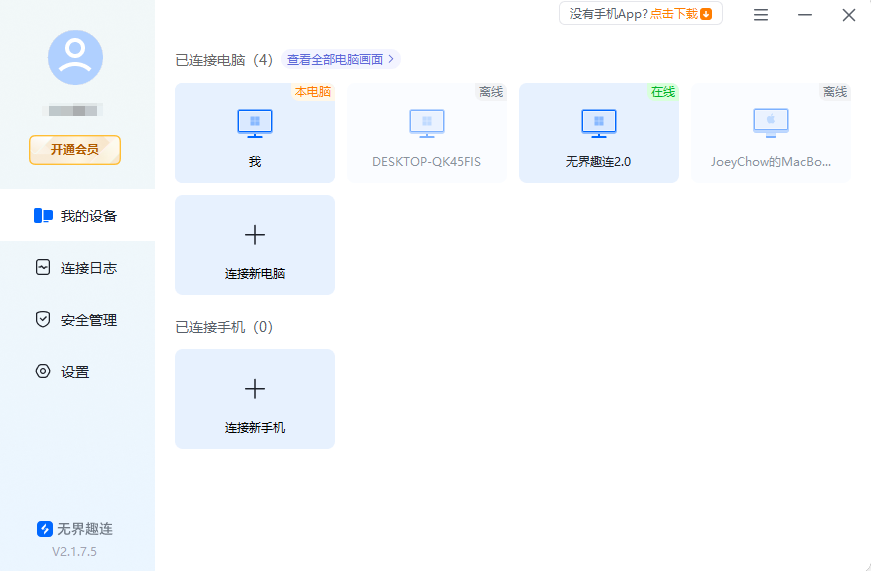Click the 没有手机App? text
871x571 pixels.
tap(609, 14)
